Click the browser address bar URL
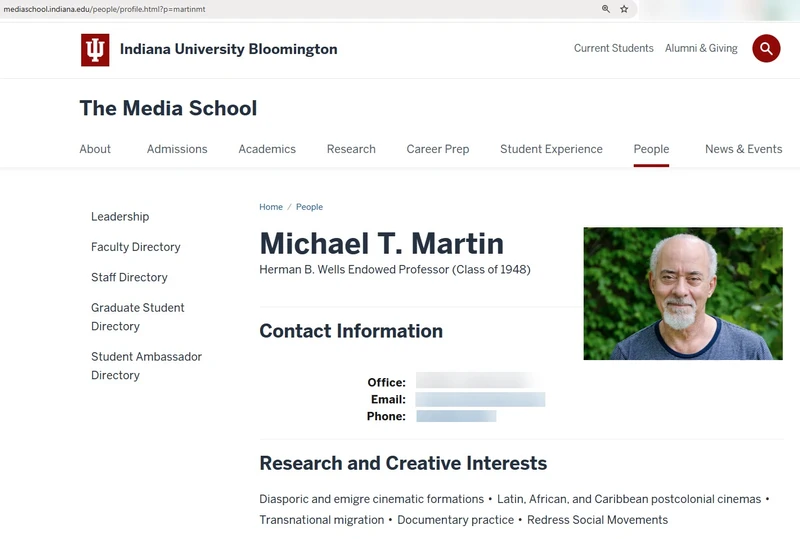The image size is (800, 539). pyautogui.click(x=104, y=9)
